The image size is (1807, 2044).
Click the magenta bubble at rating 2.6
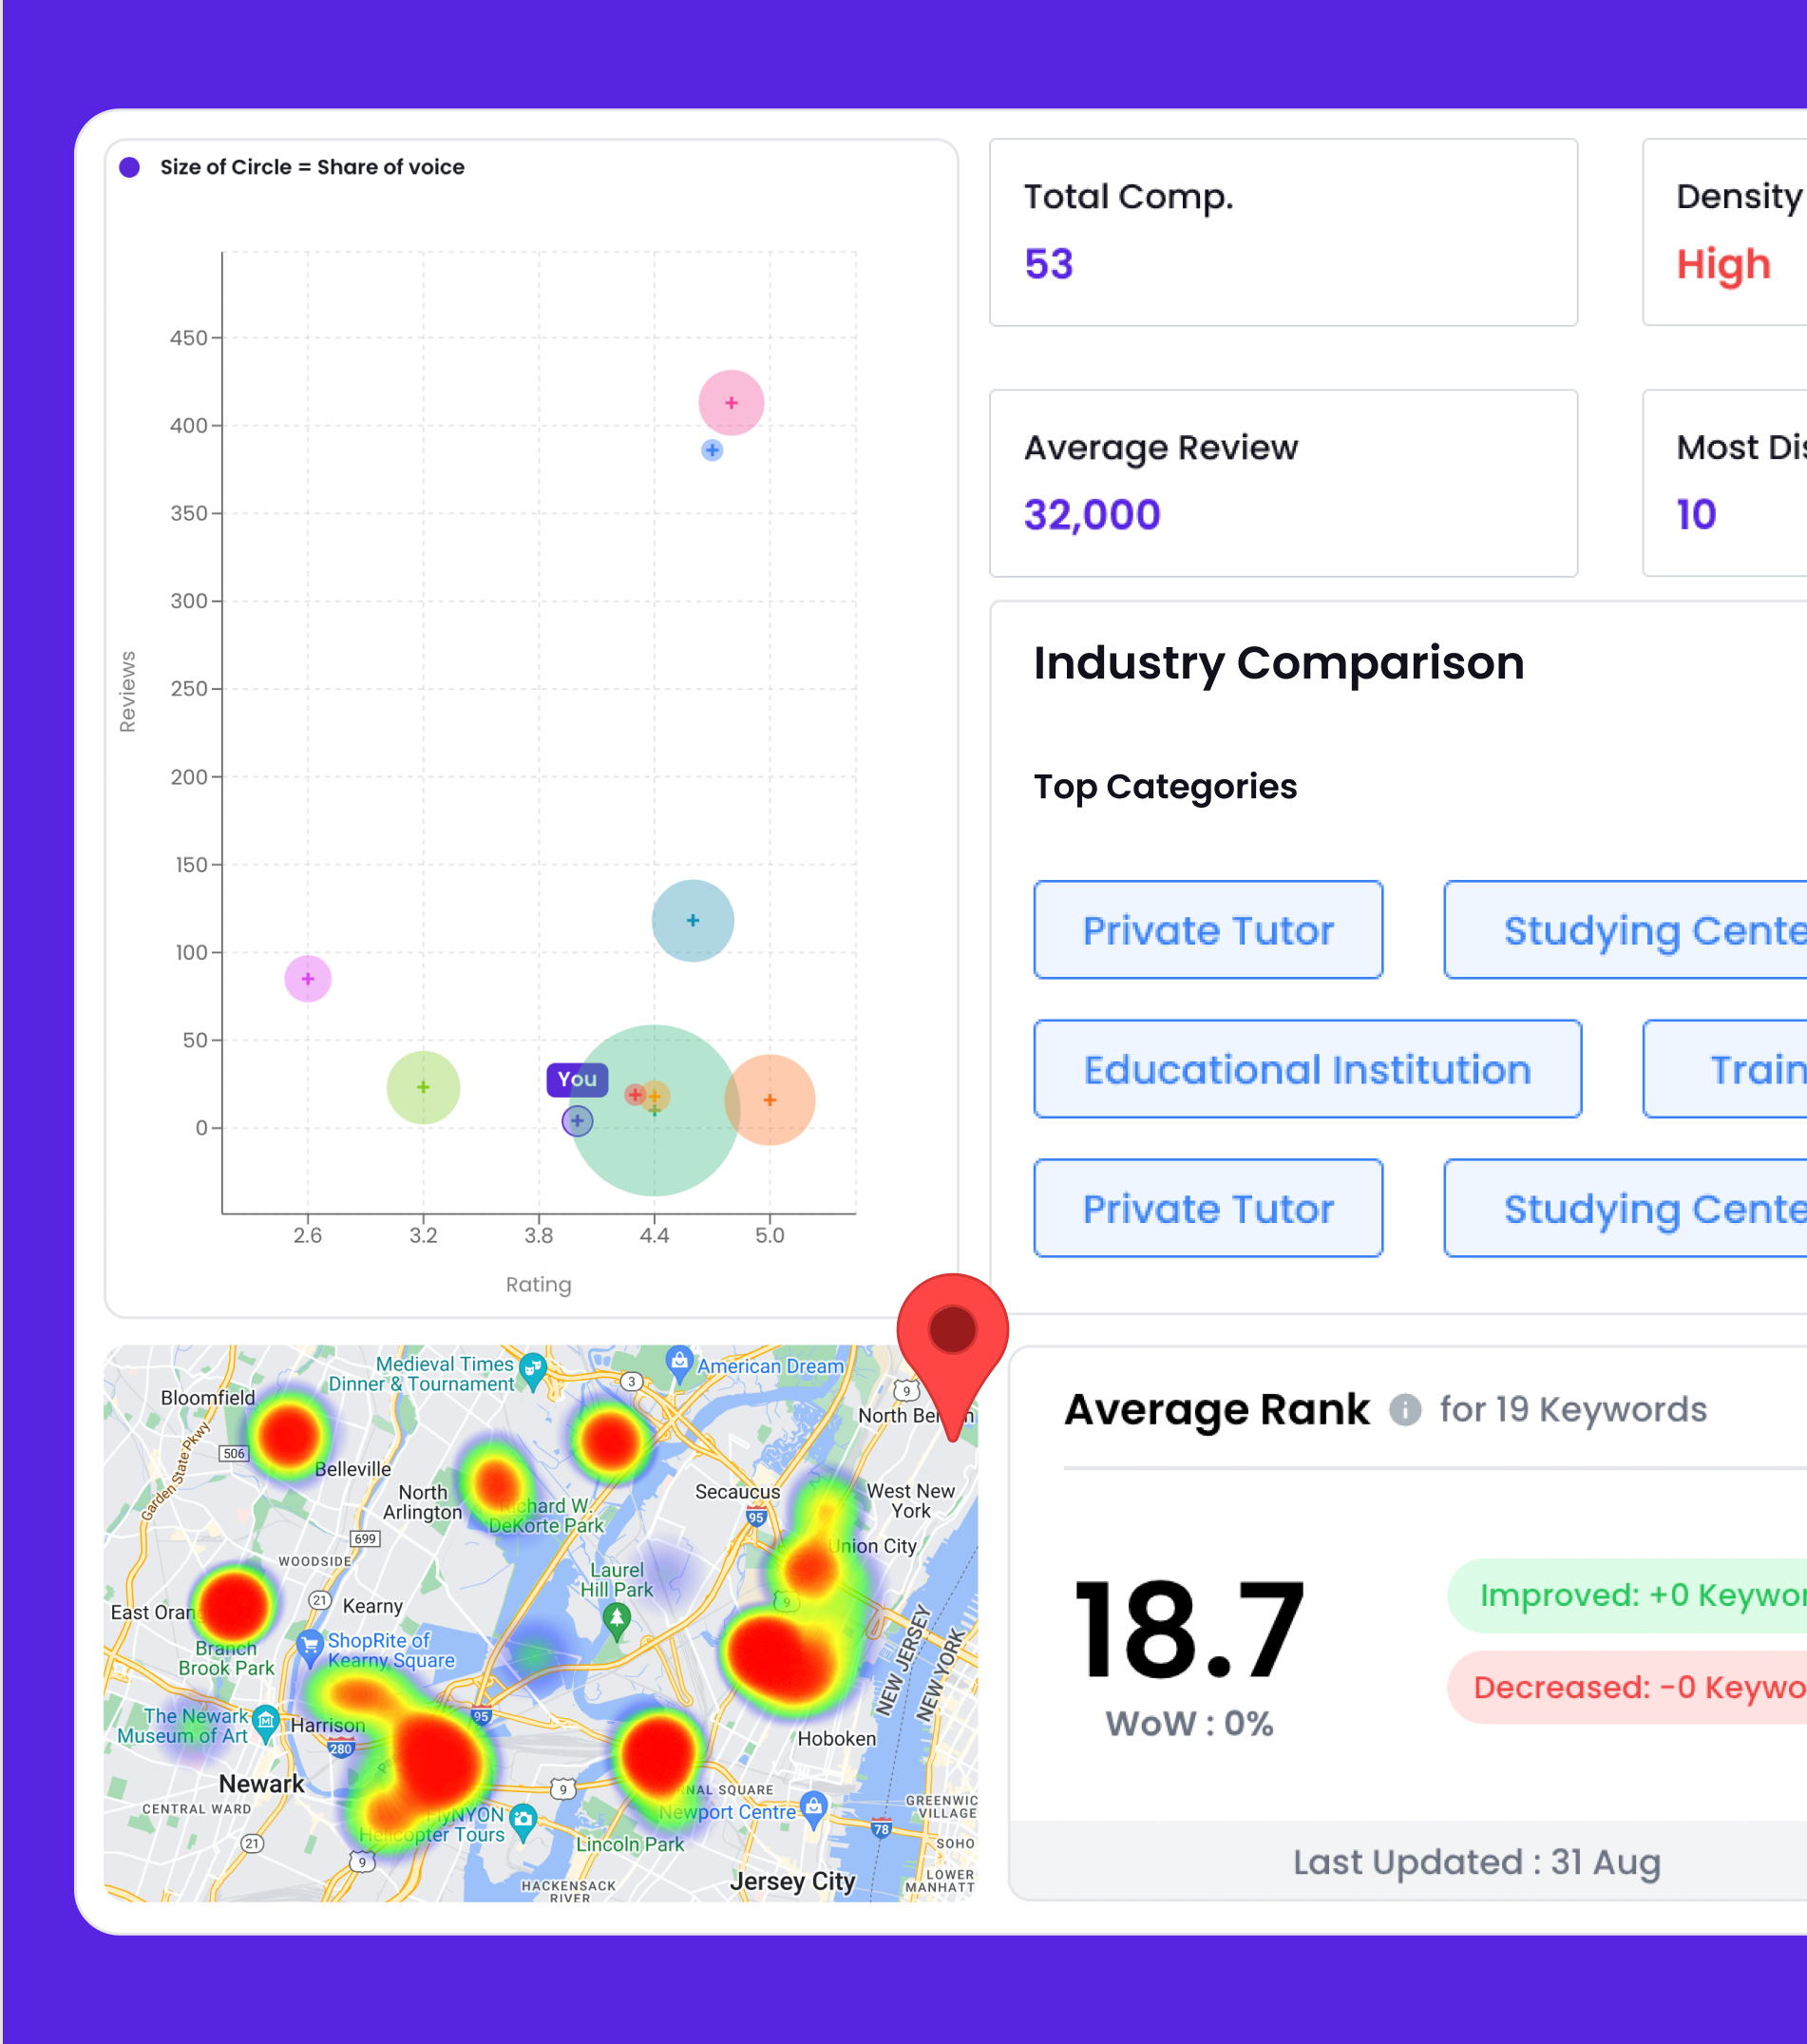308,979
